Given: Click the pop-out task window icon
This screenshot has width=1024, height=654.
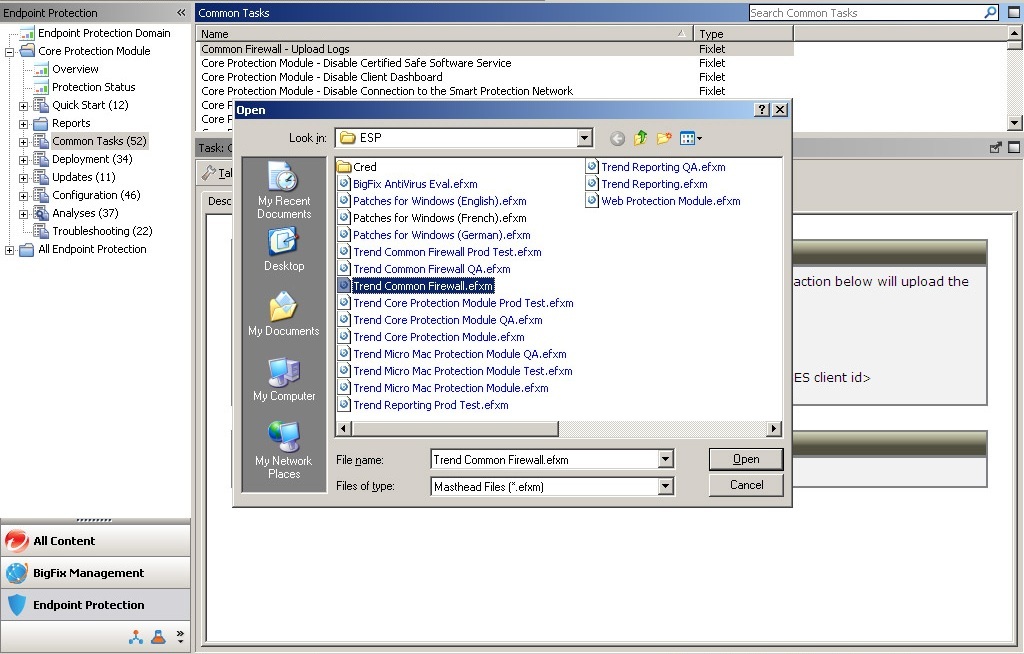Looking at the screenshot, I should 995,148.
